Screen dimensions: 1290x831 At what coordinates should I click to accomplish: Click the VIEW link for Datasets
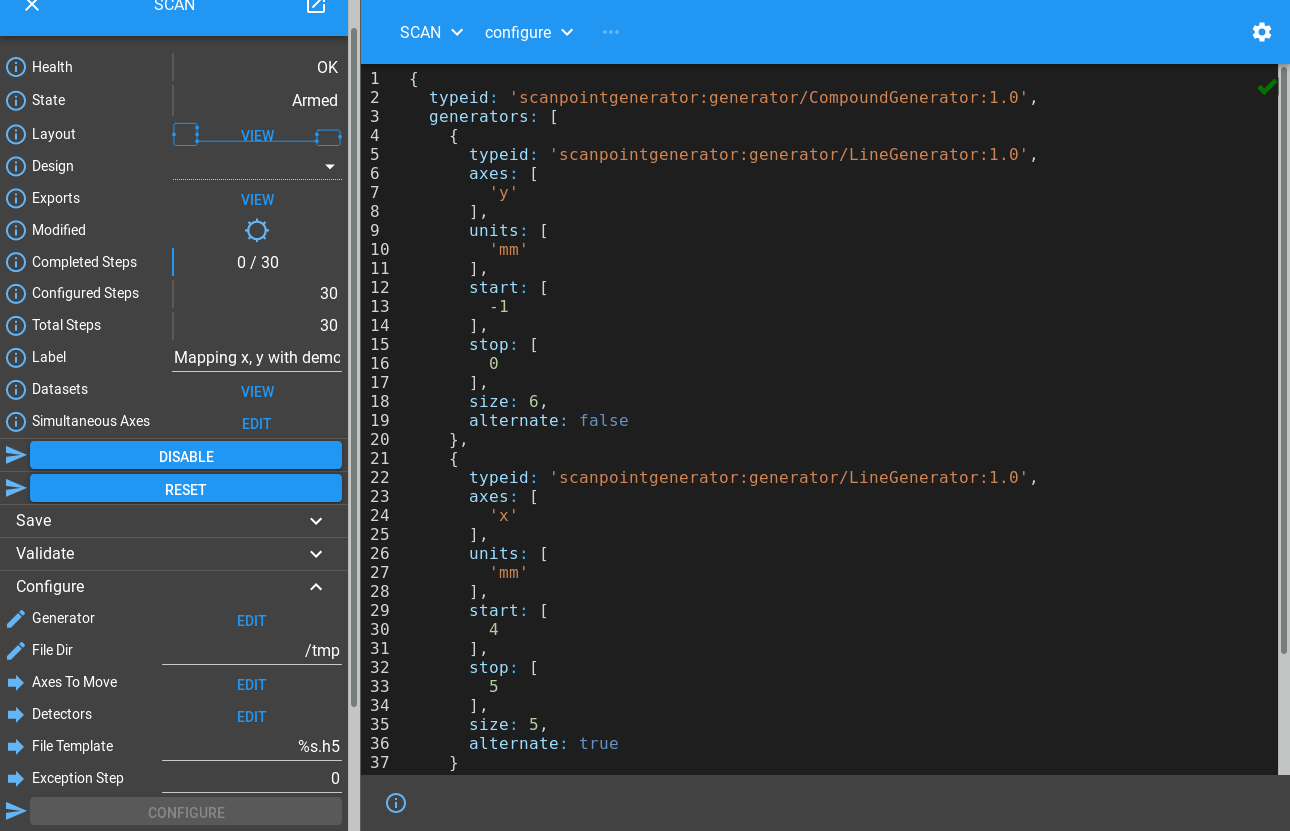[x=257, y=392]
